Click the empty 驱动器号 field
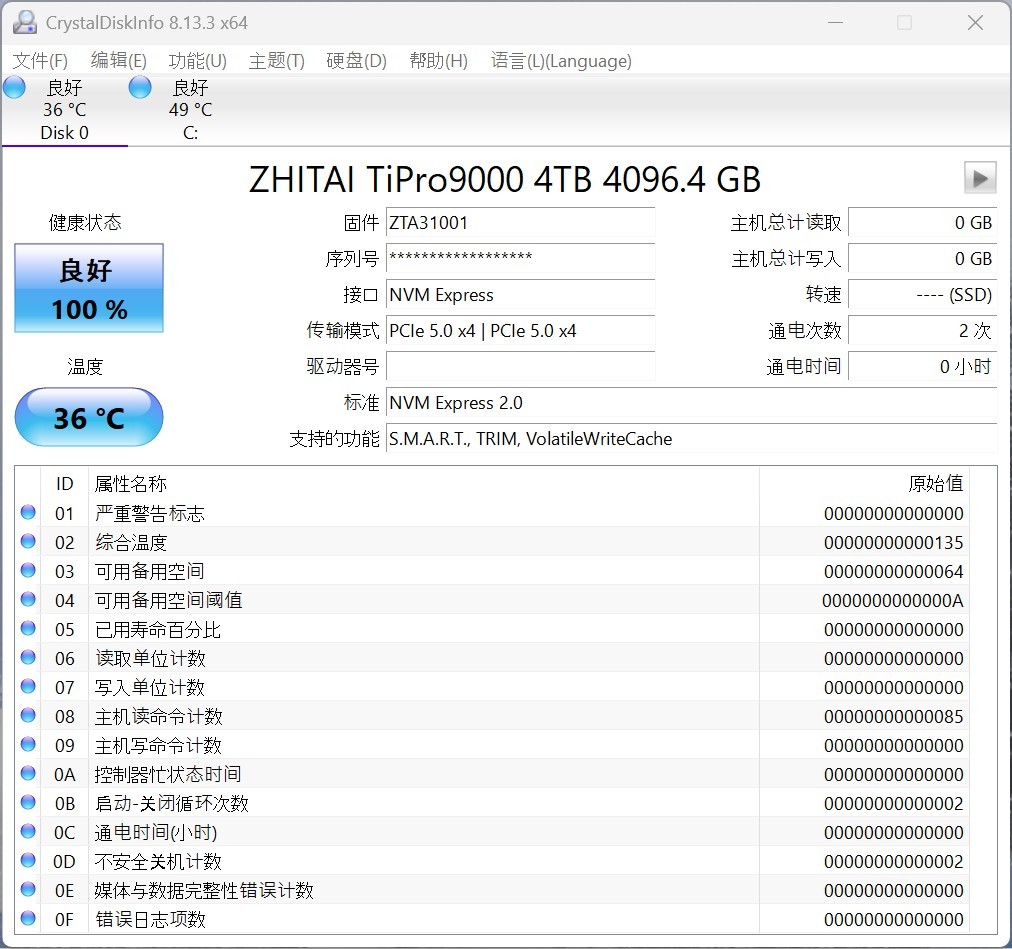Image resolution: width=1012 pixels, height=949 pixels. pyautogui.click(x=520, y=367)
